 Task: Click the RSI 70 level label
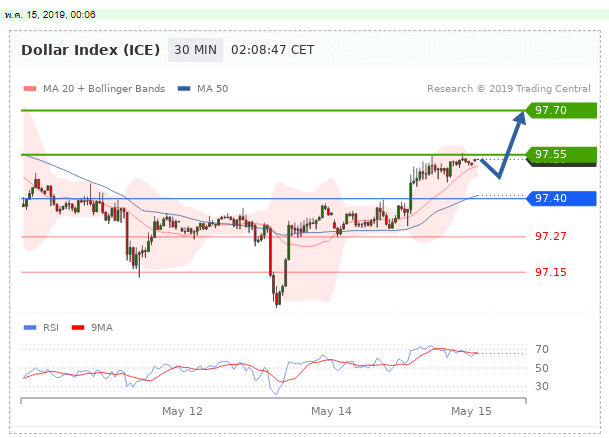click(542, 349)
